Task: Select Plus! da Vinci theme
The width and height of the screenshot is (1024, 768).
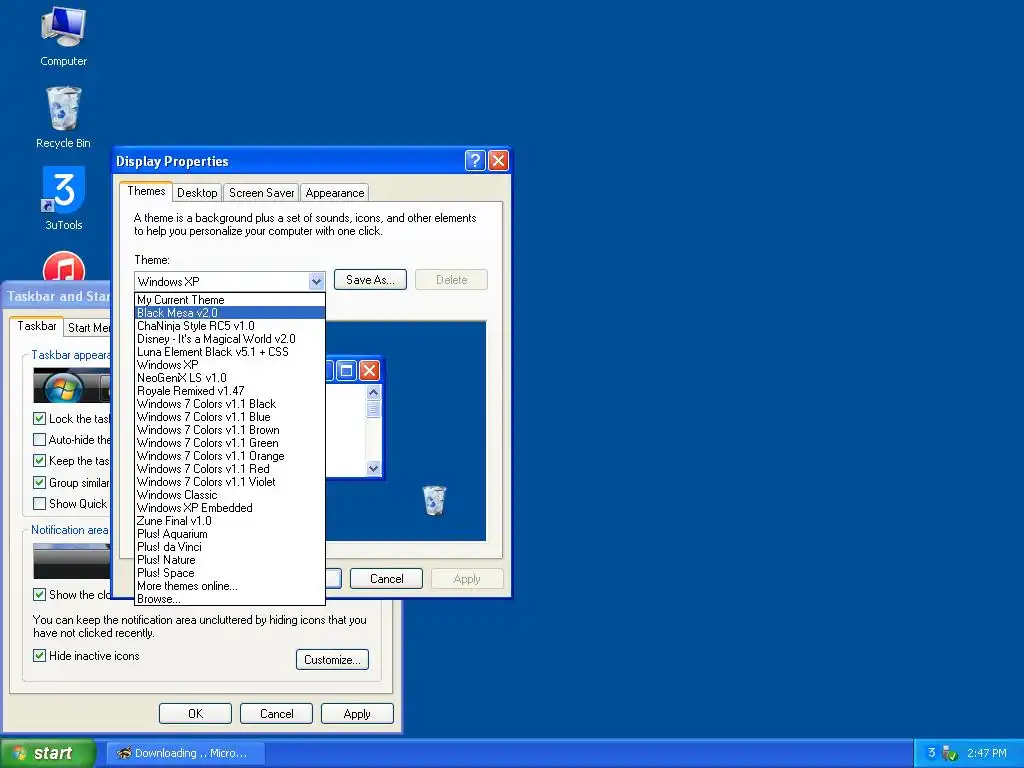Action: point(230,547)
